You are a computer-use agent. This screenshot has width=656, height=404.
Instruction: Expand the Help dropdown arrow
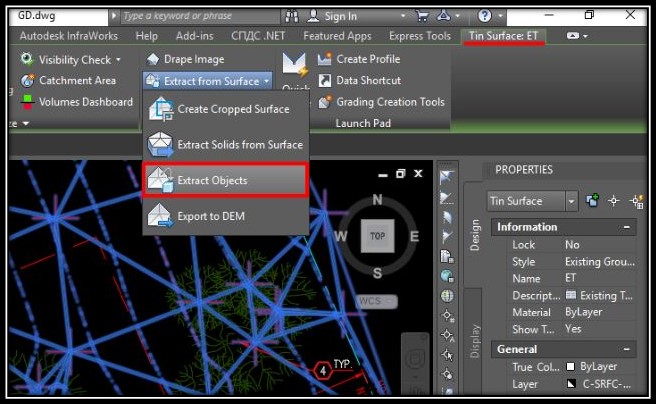(x=500, y=16)
